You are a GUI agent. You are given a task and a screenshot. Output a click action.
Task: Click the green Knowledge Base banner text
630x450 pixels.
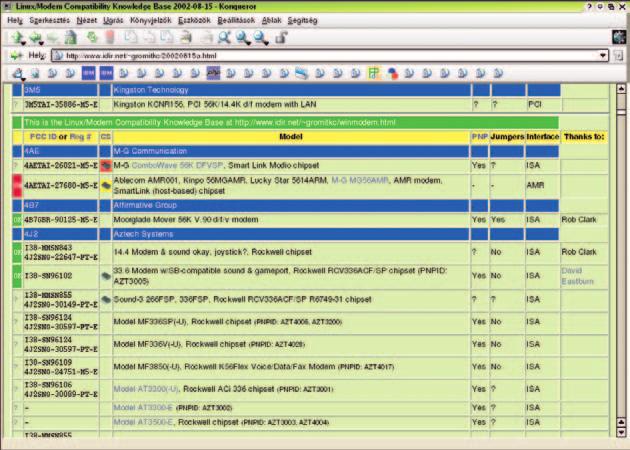point(210,122)
